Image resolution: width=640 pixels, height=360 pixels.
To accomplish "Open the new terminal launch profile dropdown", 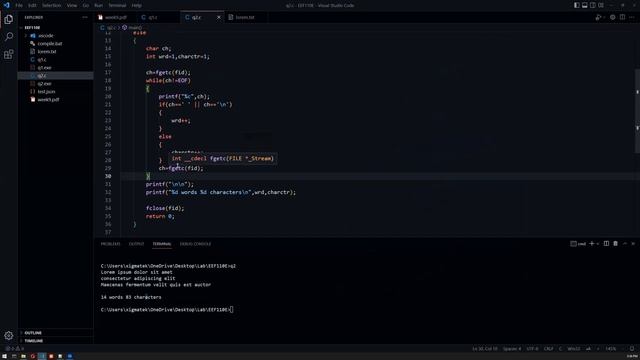I will (598, 244).
